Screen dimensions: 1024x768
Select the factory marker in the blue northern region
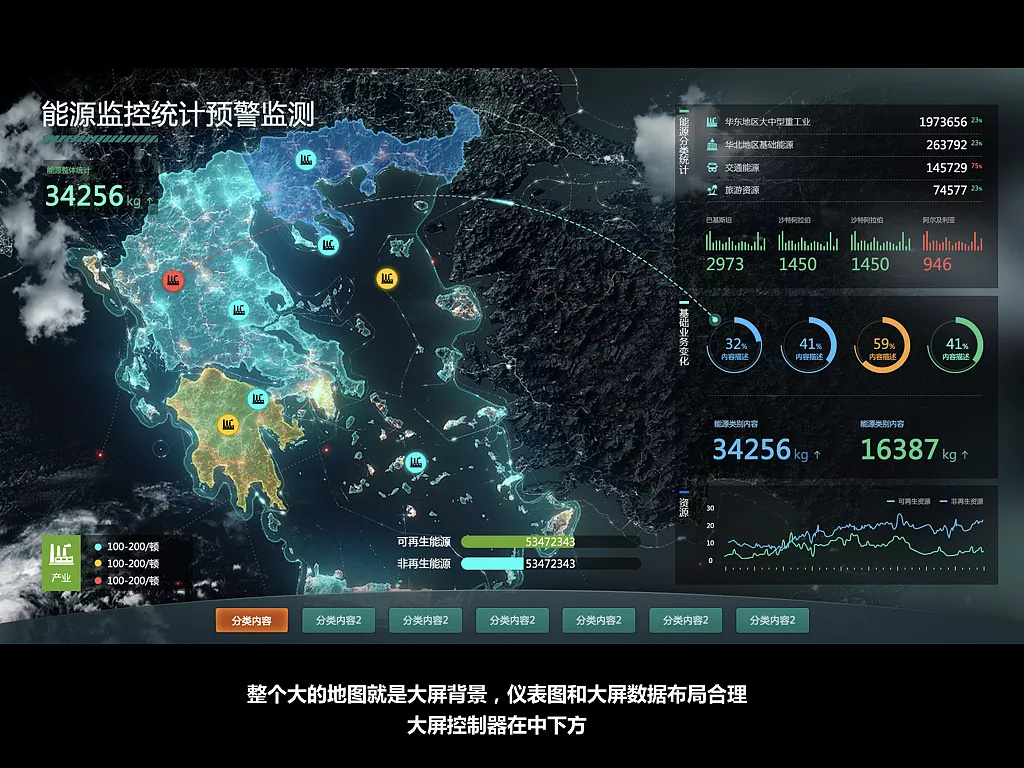307,158
